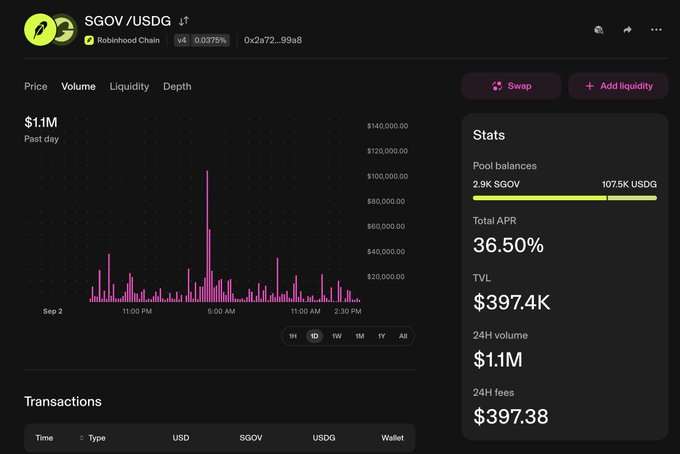Image resolution: width=680 pixels, height=454 pixels.
Task: Select the 1D time range
Action: pos(314,336)
